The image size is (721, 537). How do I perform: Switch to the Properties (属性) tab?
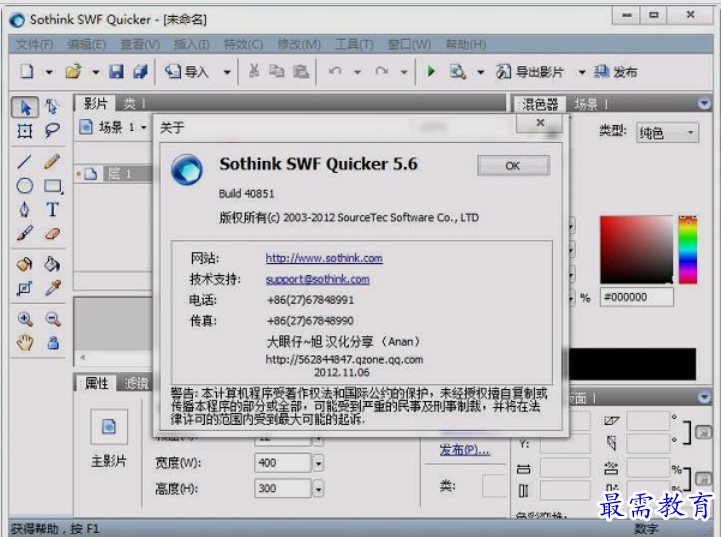tap(97, 383)
